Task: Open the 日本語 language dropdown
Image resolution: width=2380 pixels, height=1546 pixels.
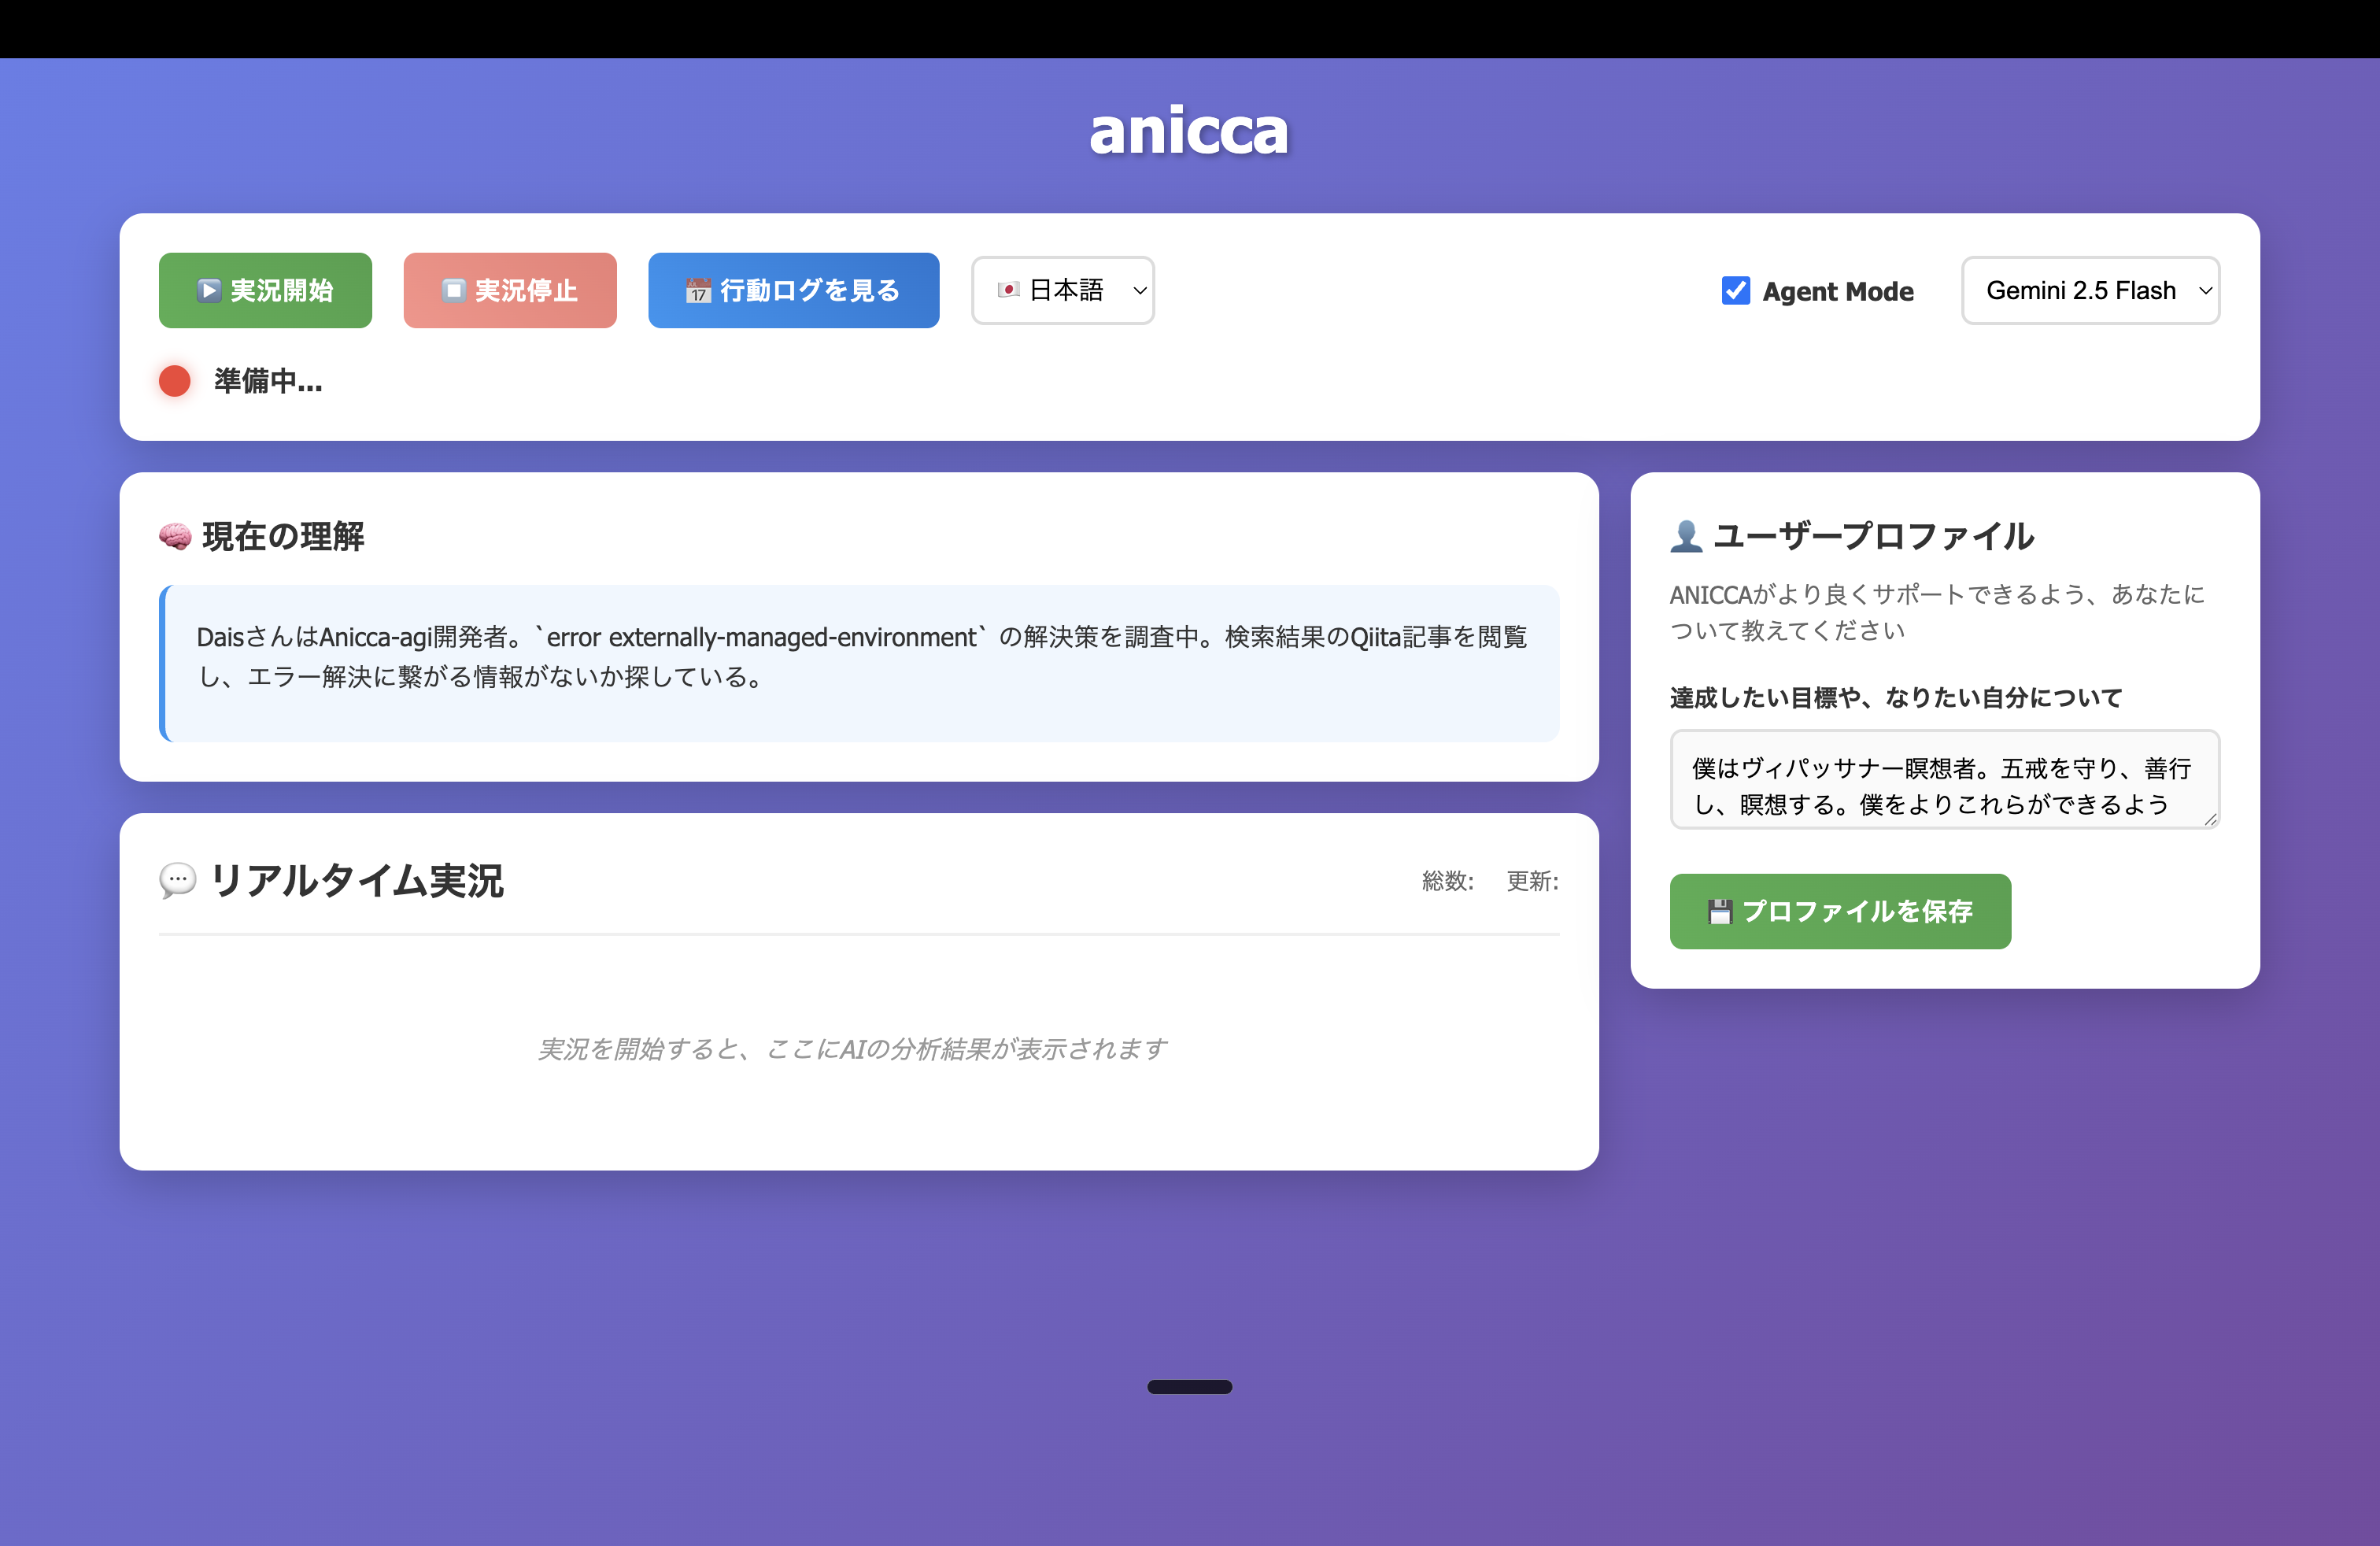Action: click(x=1062, y=291)
